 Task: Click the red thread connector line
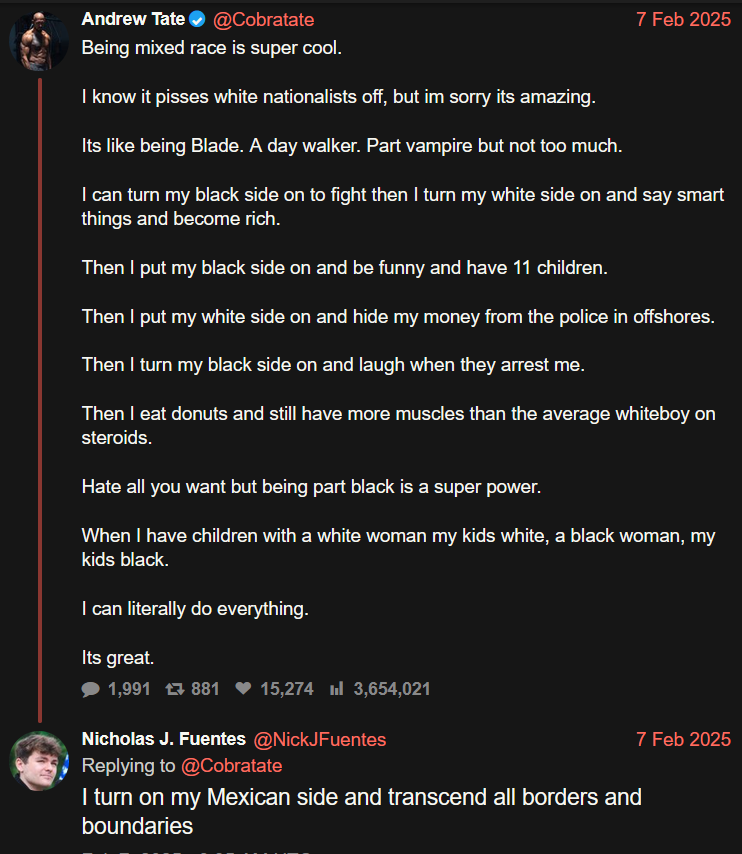[40, 400]
